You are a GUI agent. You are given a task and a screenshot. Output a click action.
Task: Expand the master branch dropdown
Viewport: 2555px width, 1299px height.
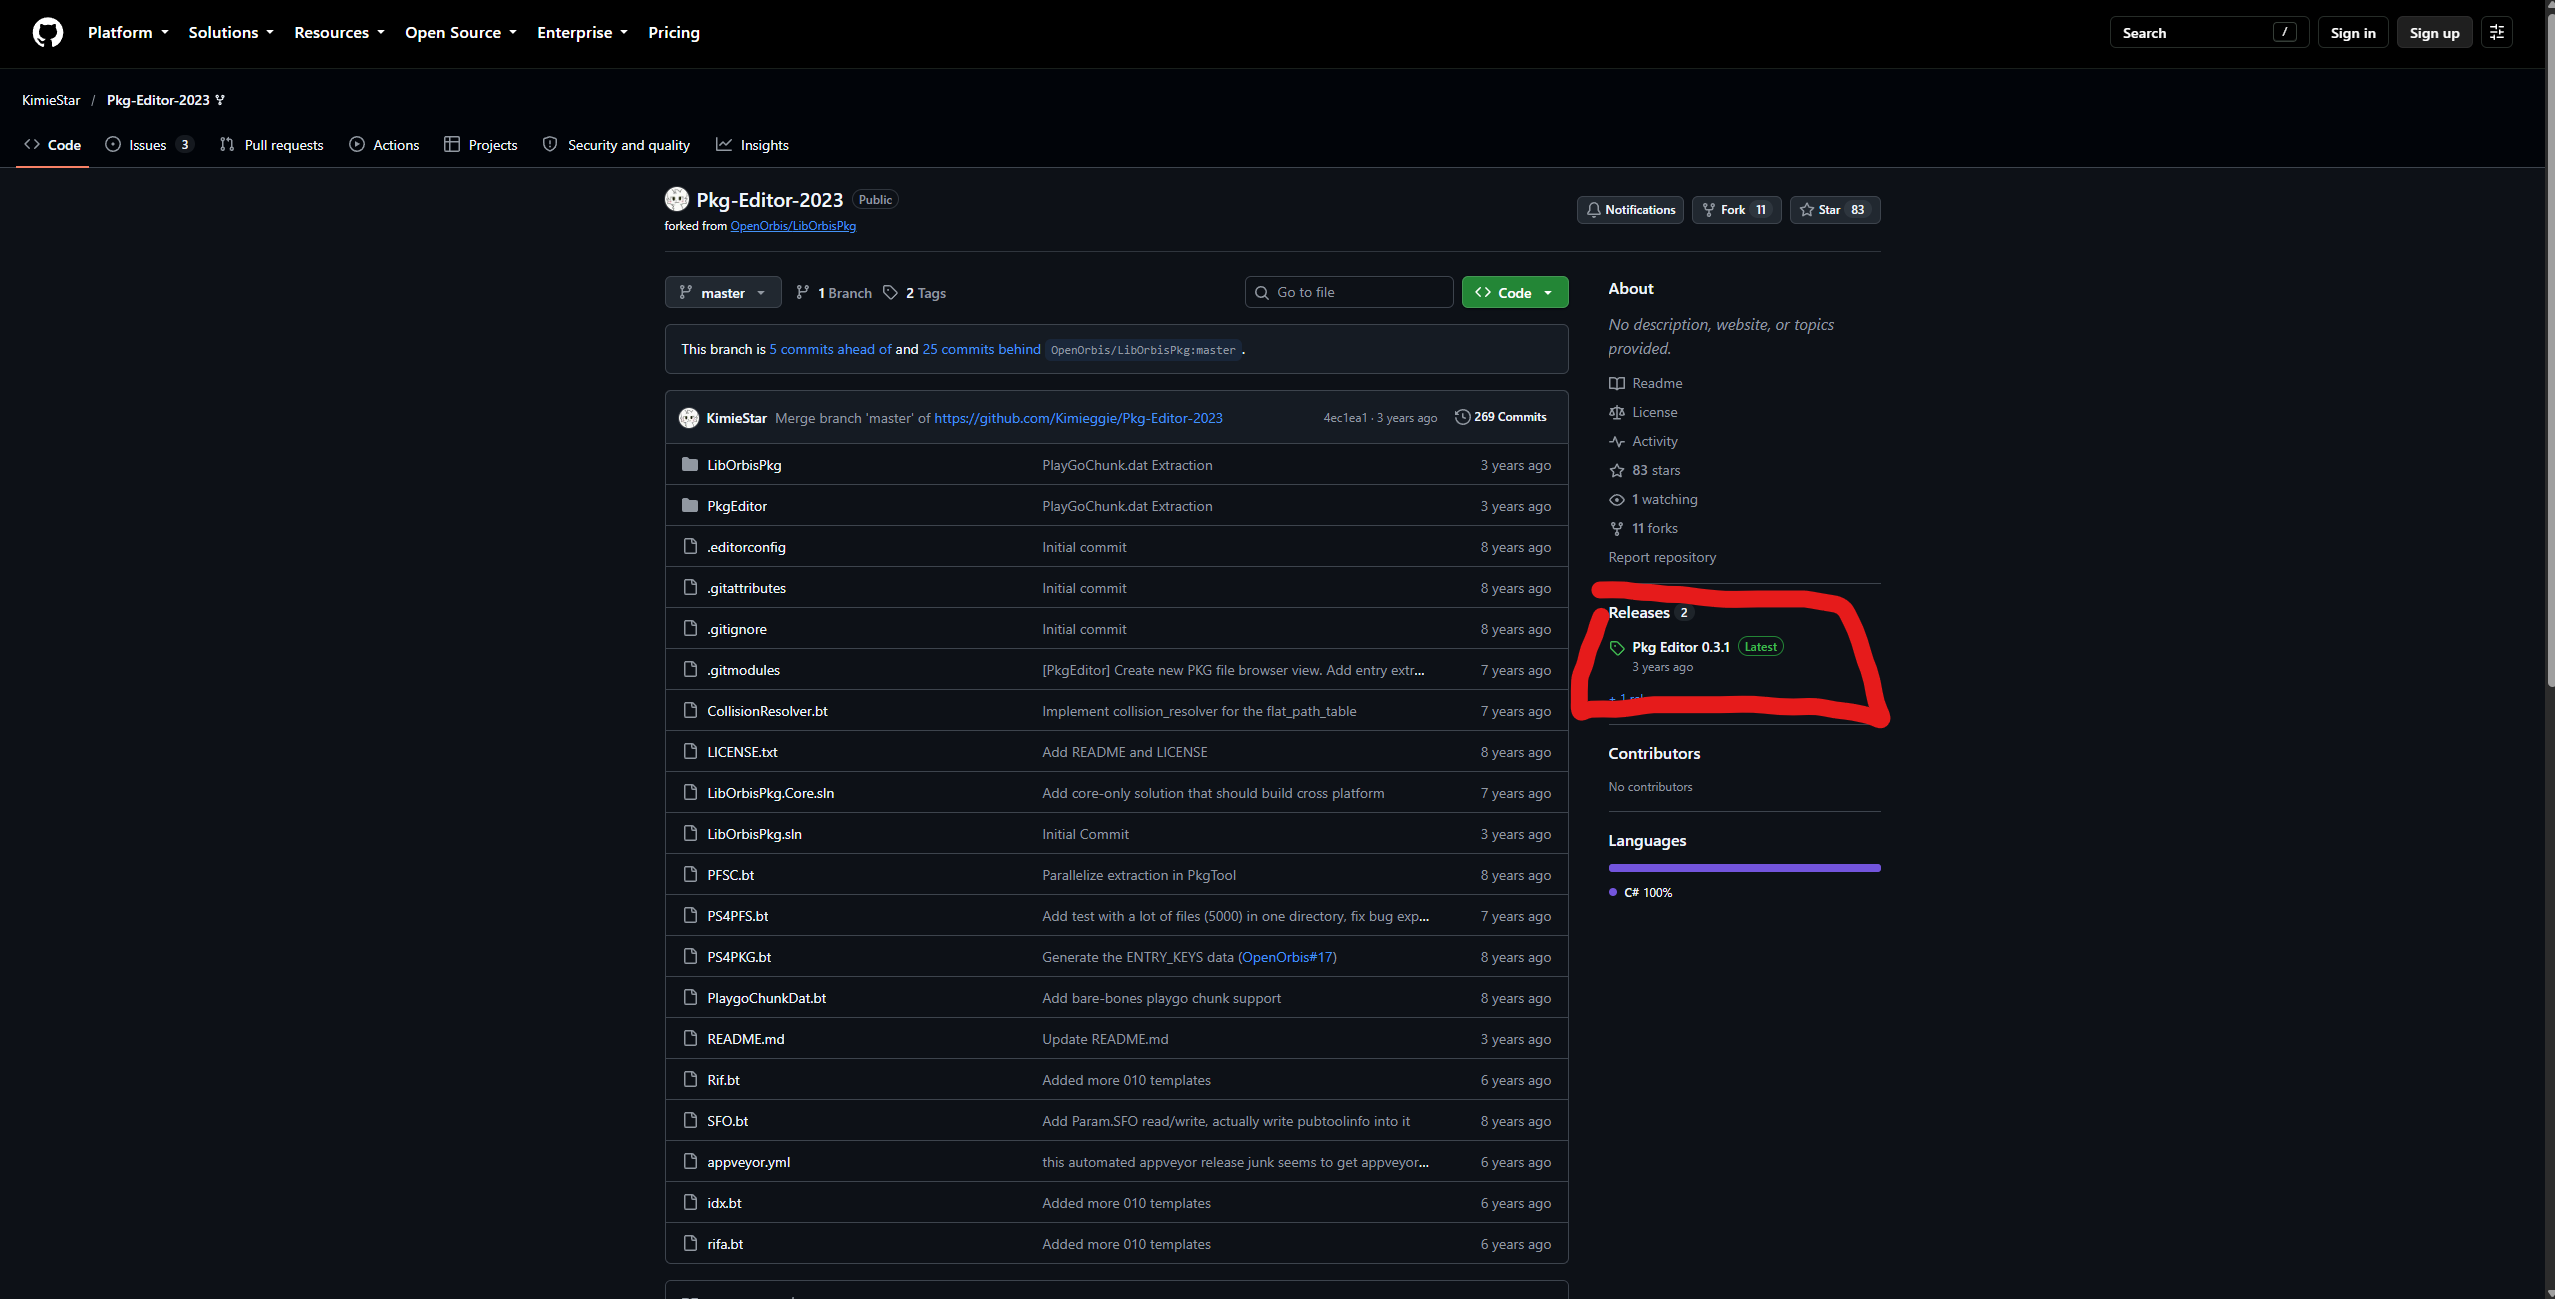point(723,293)
